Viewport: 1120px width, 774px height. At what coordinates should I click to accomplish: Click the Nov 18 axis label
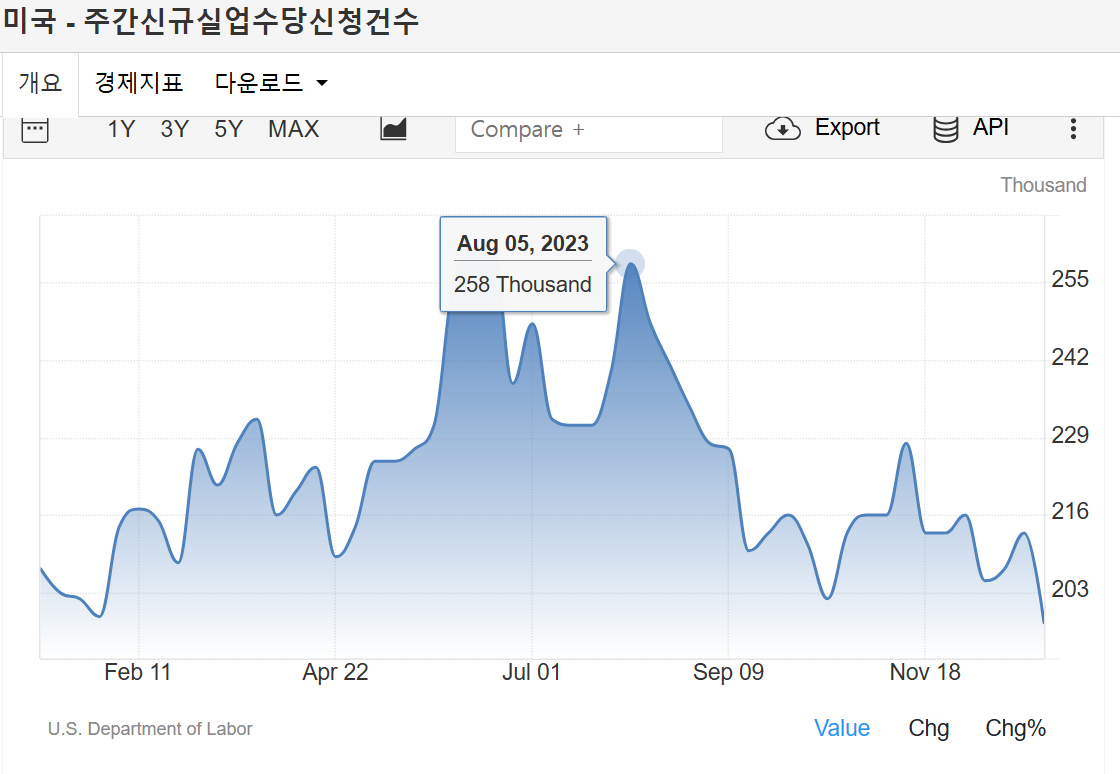[x=925, y=672]
